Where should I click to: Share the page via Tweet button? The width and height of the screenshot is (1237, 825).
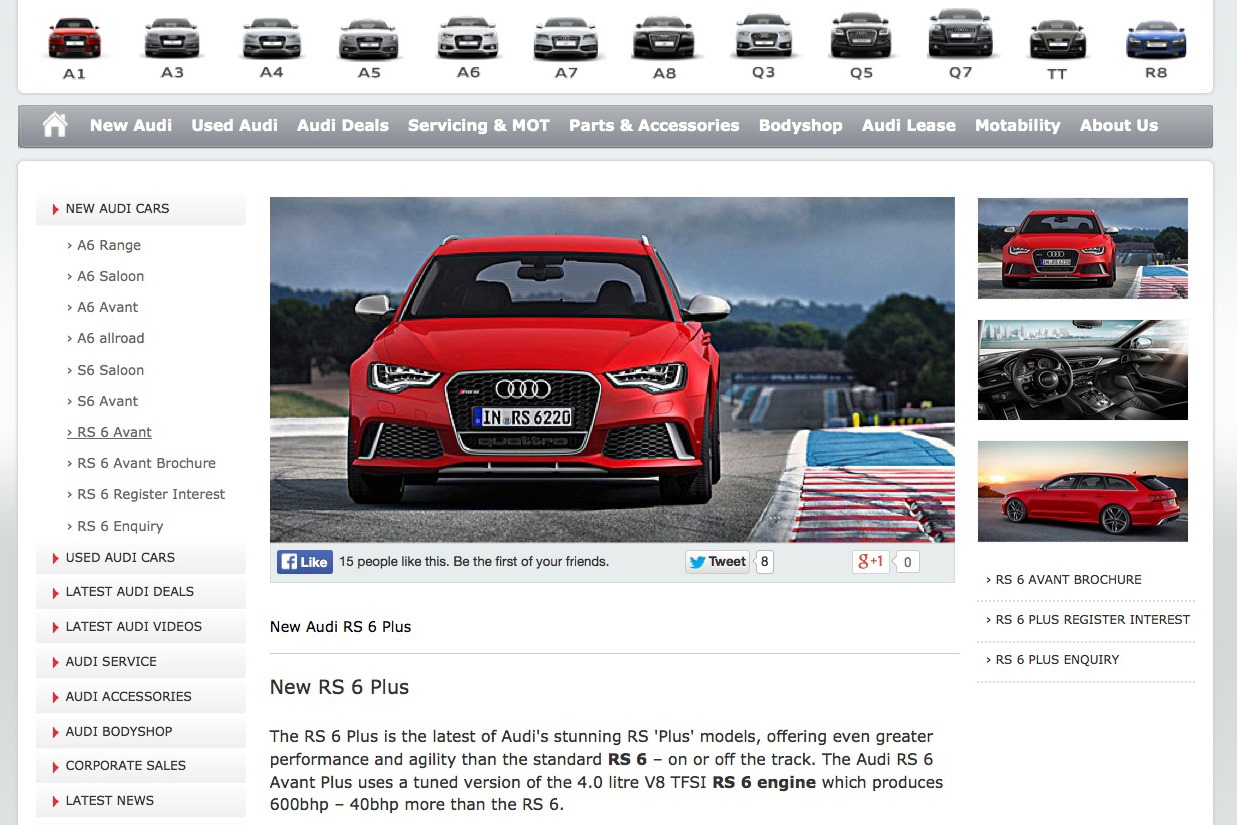coord(717,562)
